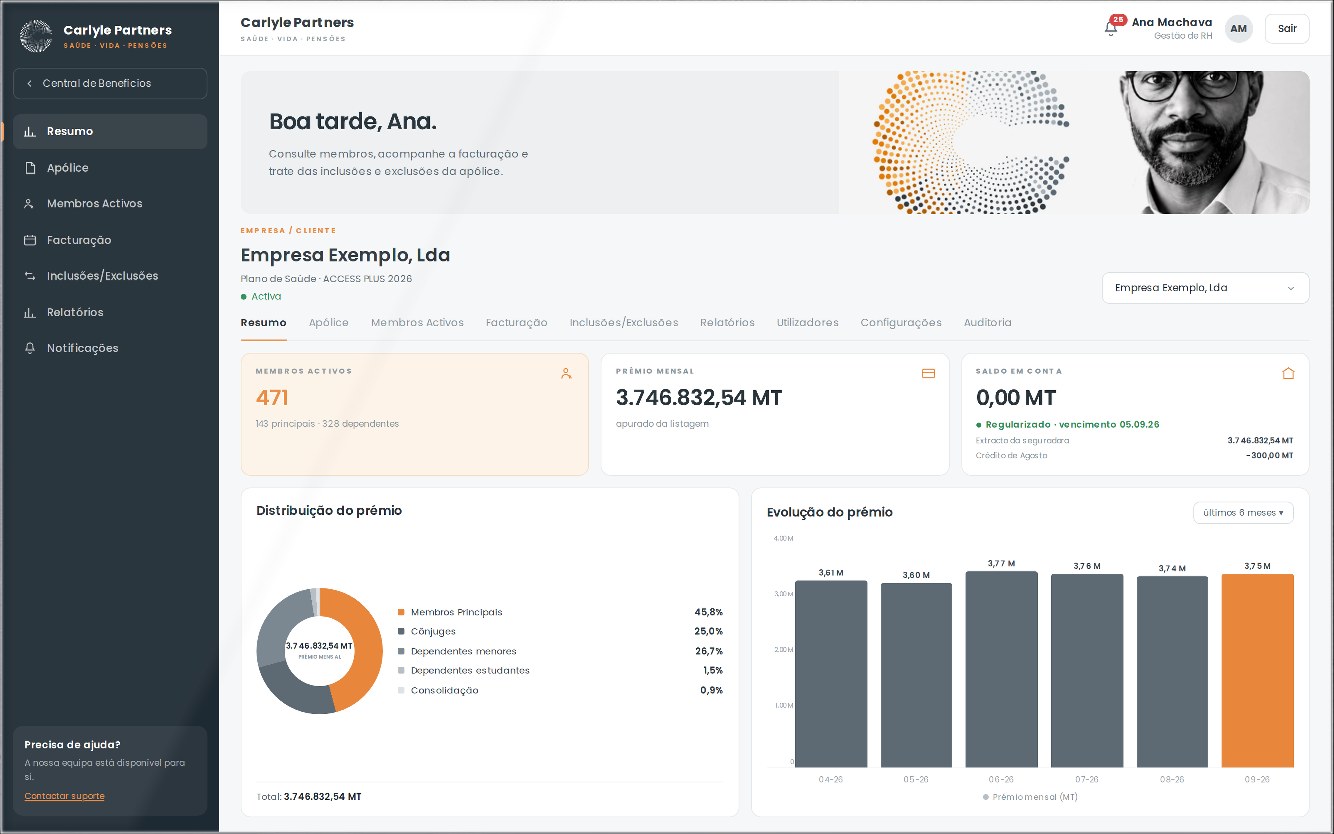Click the orange Membros Principais legend swatch
This screenshot has width=1334, height=834.
pyautogui.click(x=401, y=612)
